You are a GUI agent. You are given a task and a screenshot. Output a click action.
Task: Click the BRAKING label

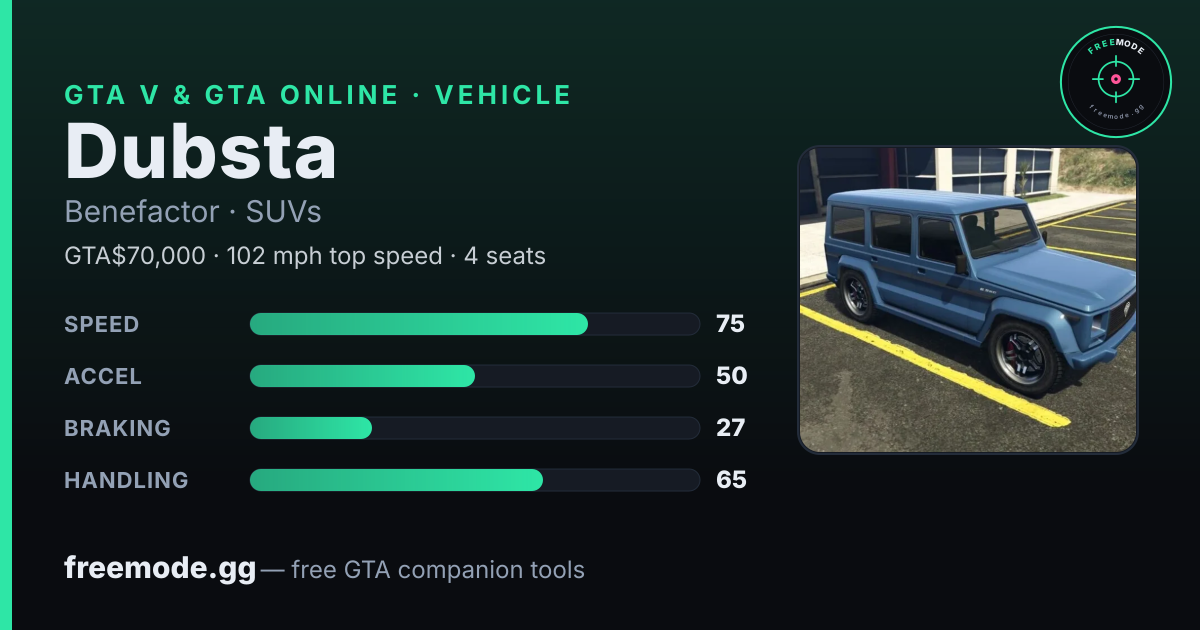point(117,428)
